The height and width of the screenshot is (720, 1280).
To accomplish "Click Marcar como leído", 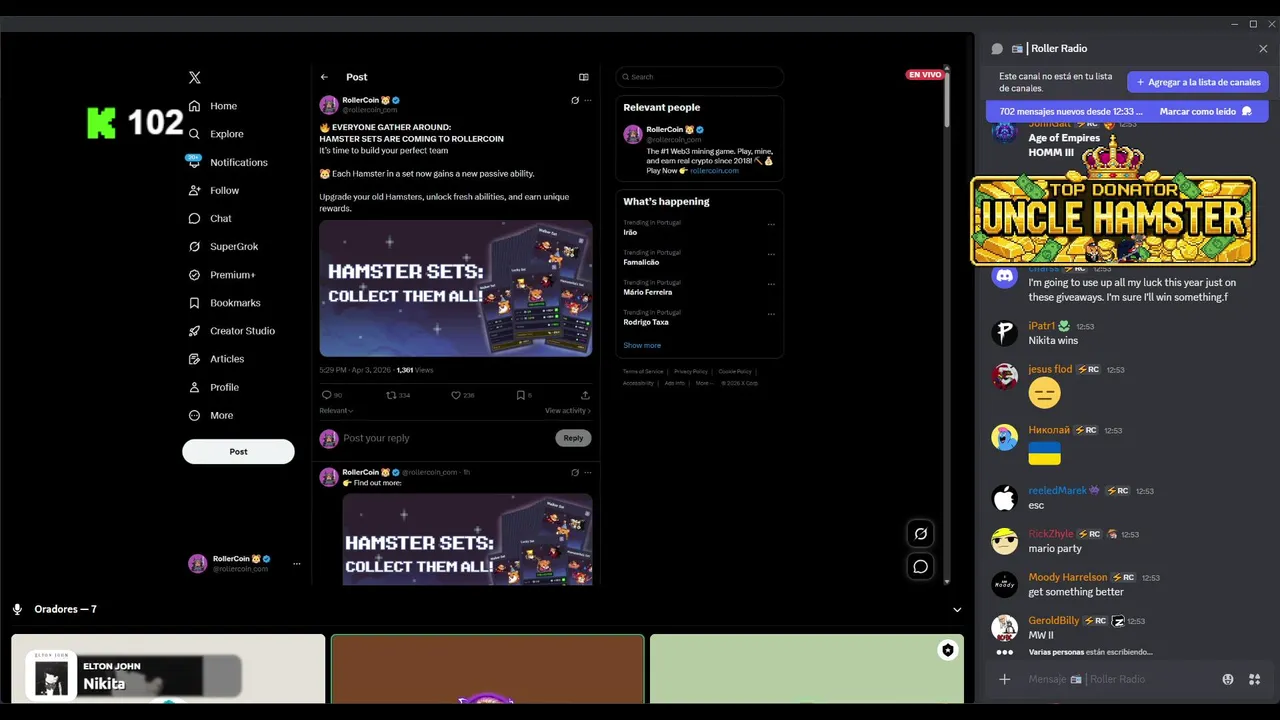I will click(1205, 112).
